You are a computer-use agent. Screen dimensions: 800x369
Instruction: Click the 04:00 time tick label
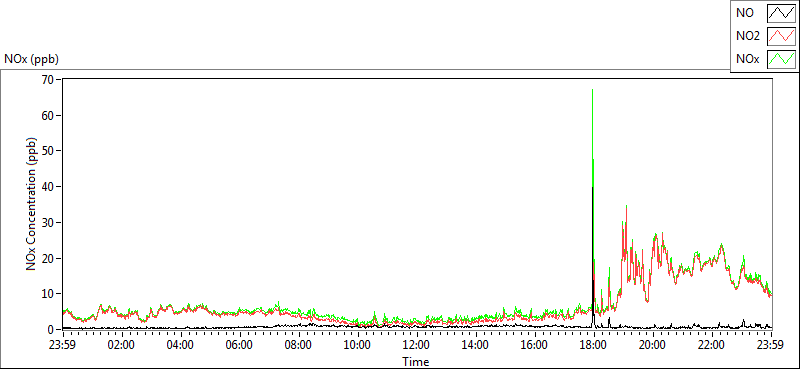[181, 344]
